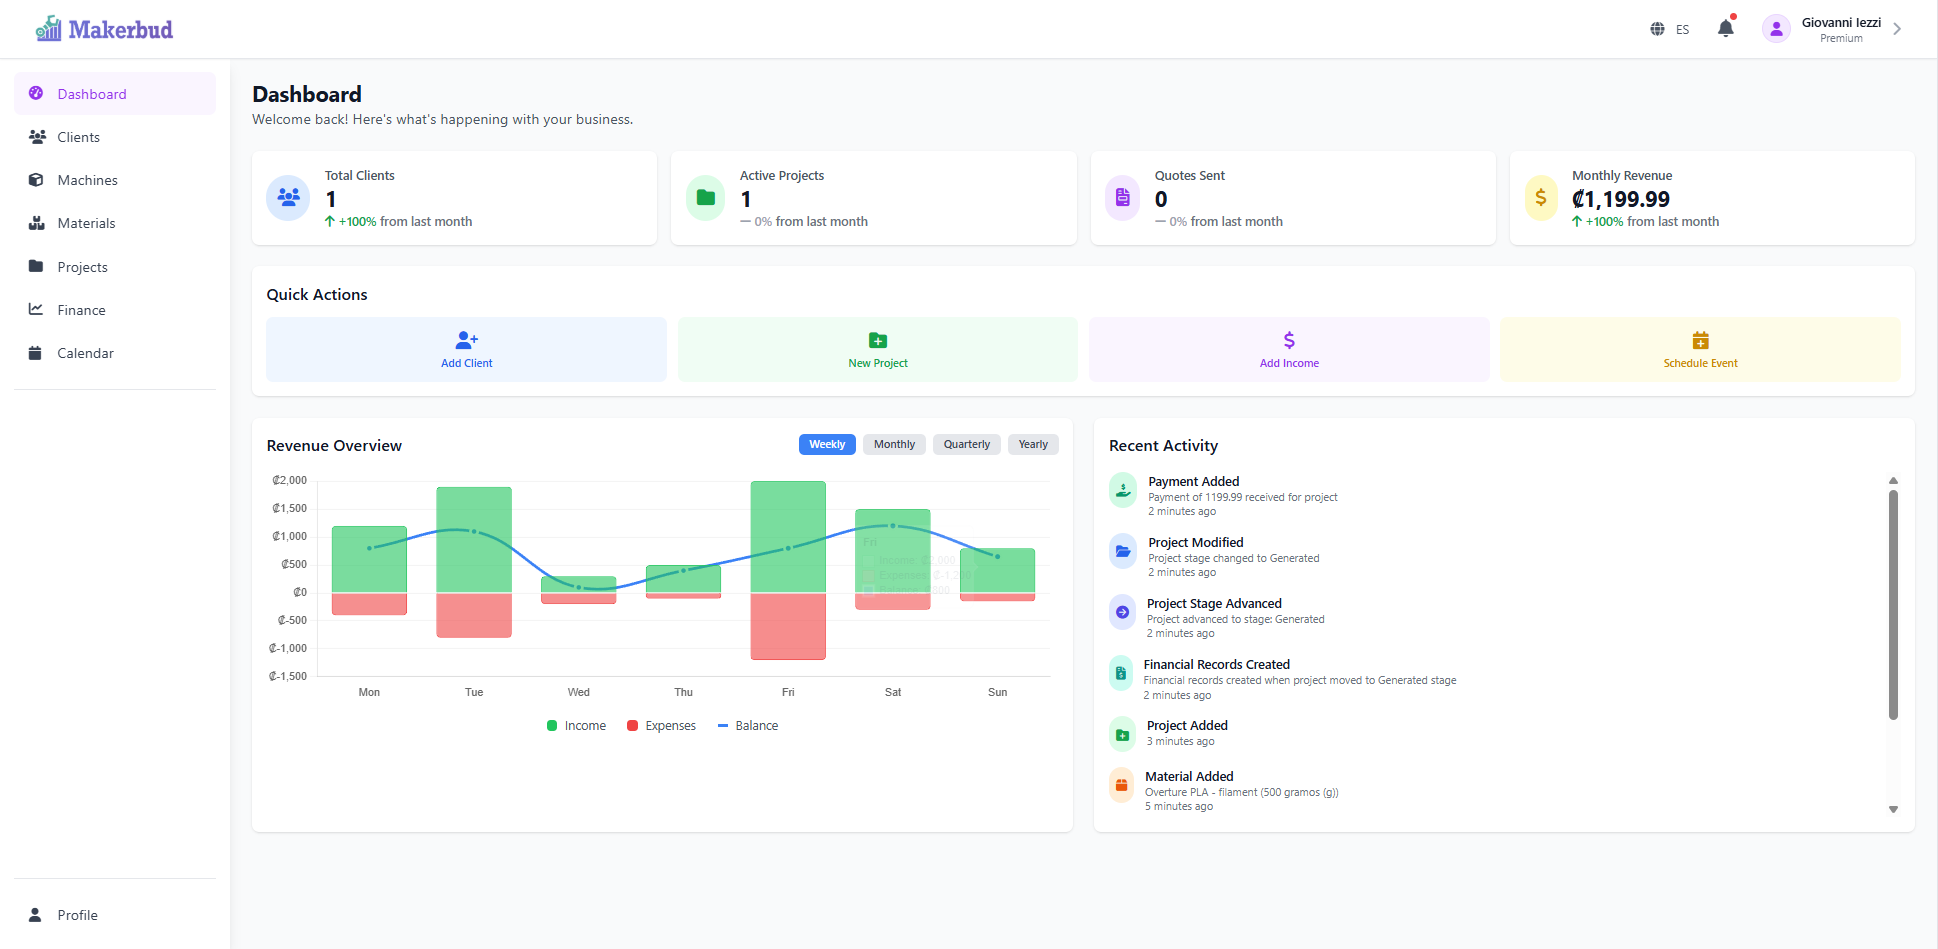Viewport: 1938px width, 949px height.
Task: Click the Makerbud logo
Action: tap(103, 28)
